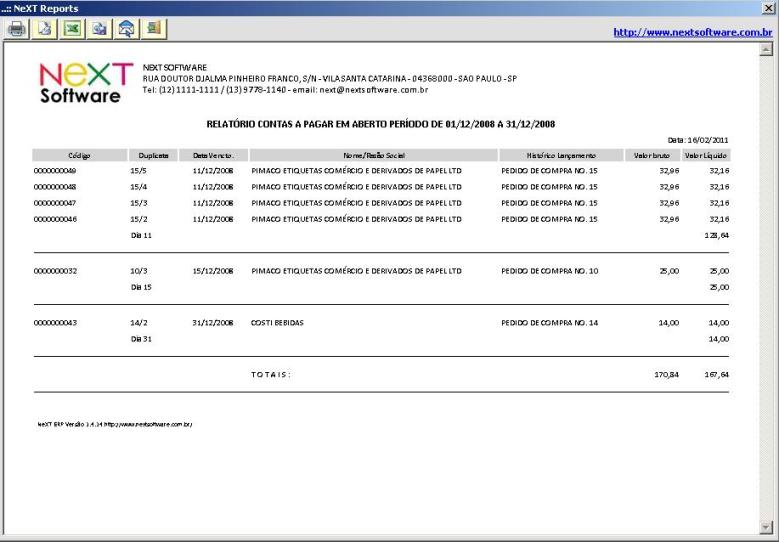Click duplicata 10/3 cell
This screenshot has height=542, width=779.
[139, 271]
